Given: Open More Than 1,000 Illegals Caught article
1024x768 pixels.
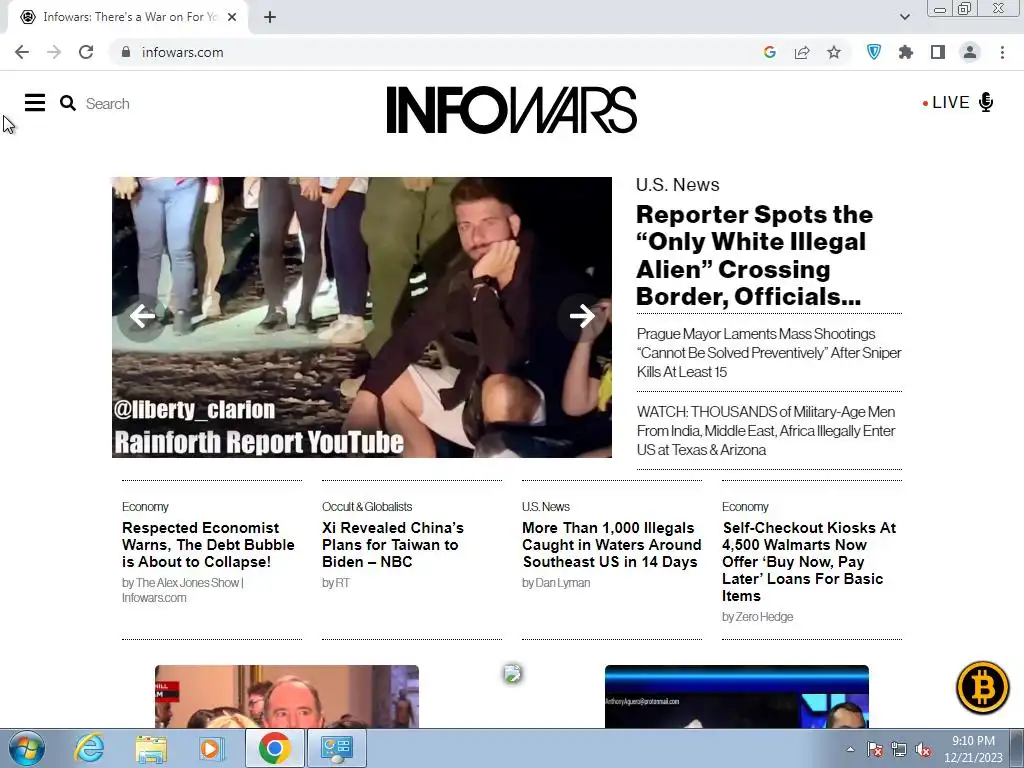Looking at the screenshot, I should point(611,545).
